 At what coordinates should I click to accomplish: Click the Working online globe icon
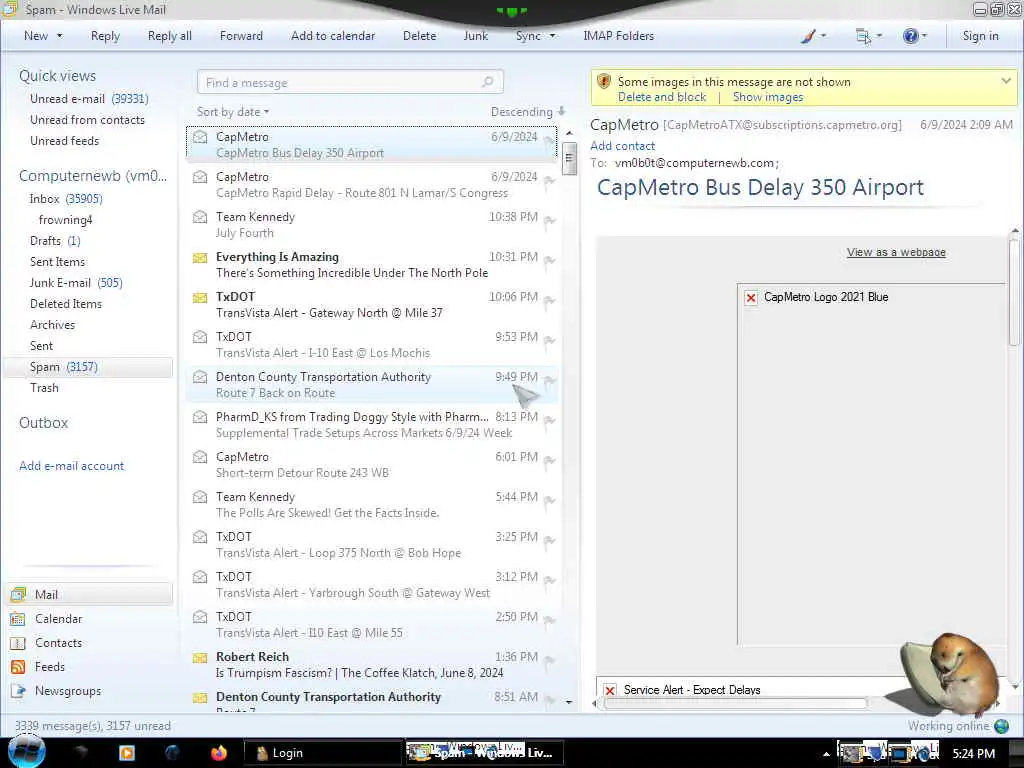1001,726
